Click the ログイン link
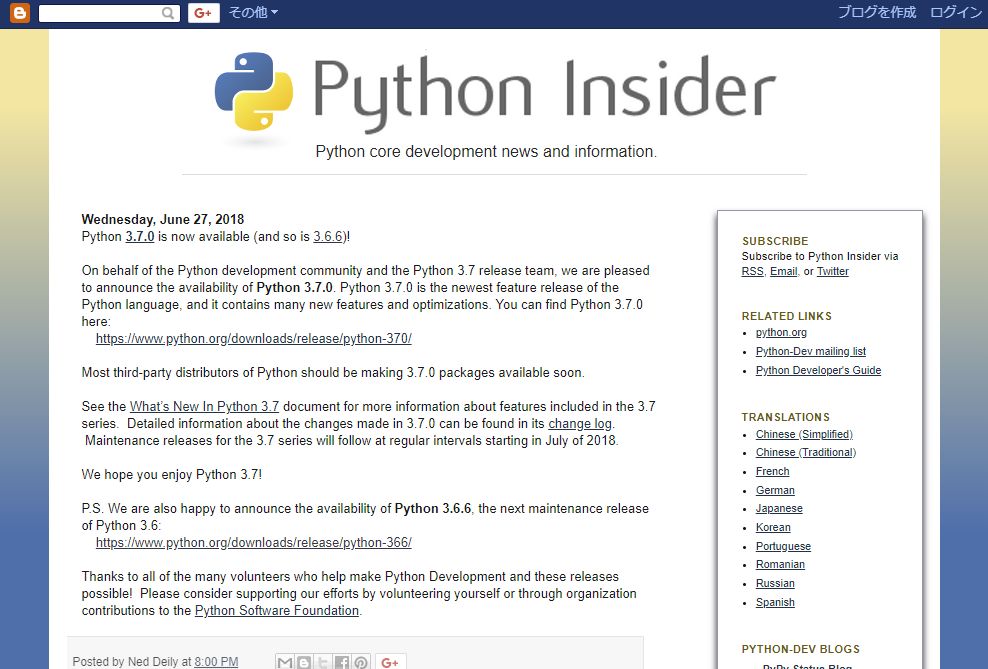 (x=955, y=13)
